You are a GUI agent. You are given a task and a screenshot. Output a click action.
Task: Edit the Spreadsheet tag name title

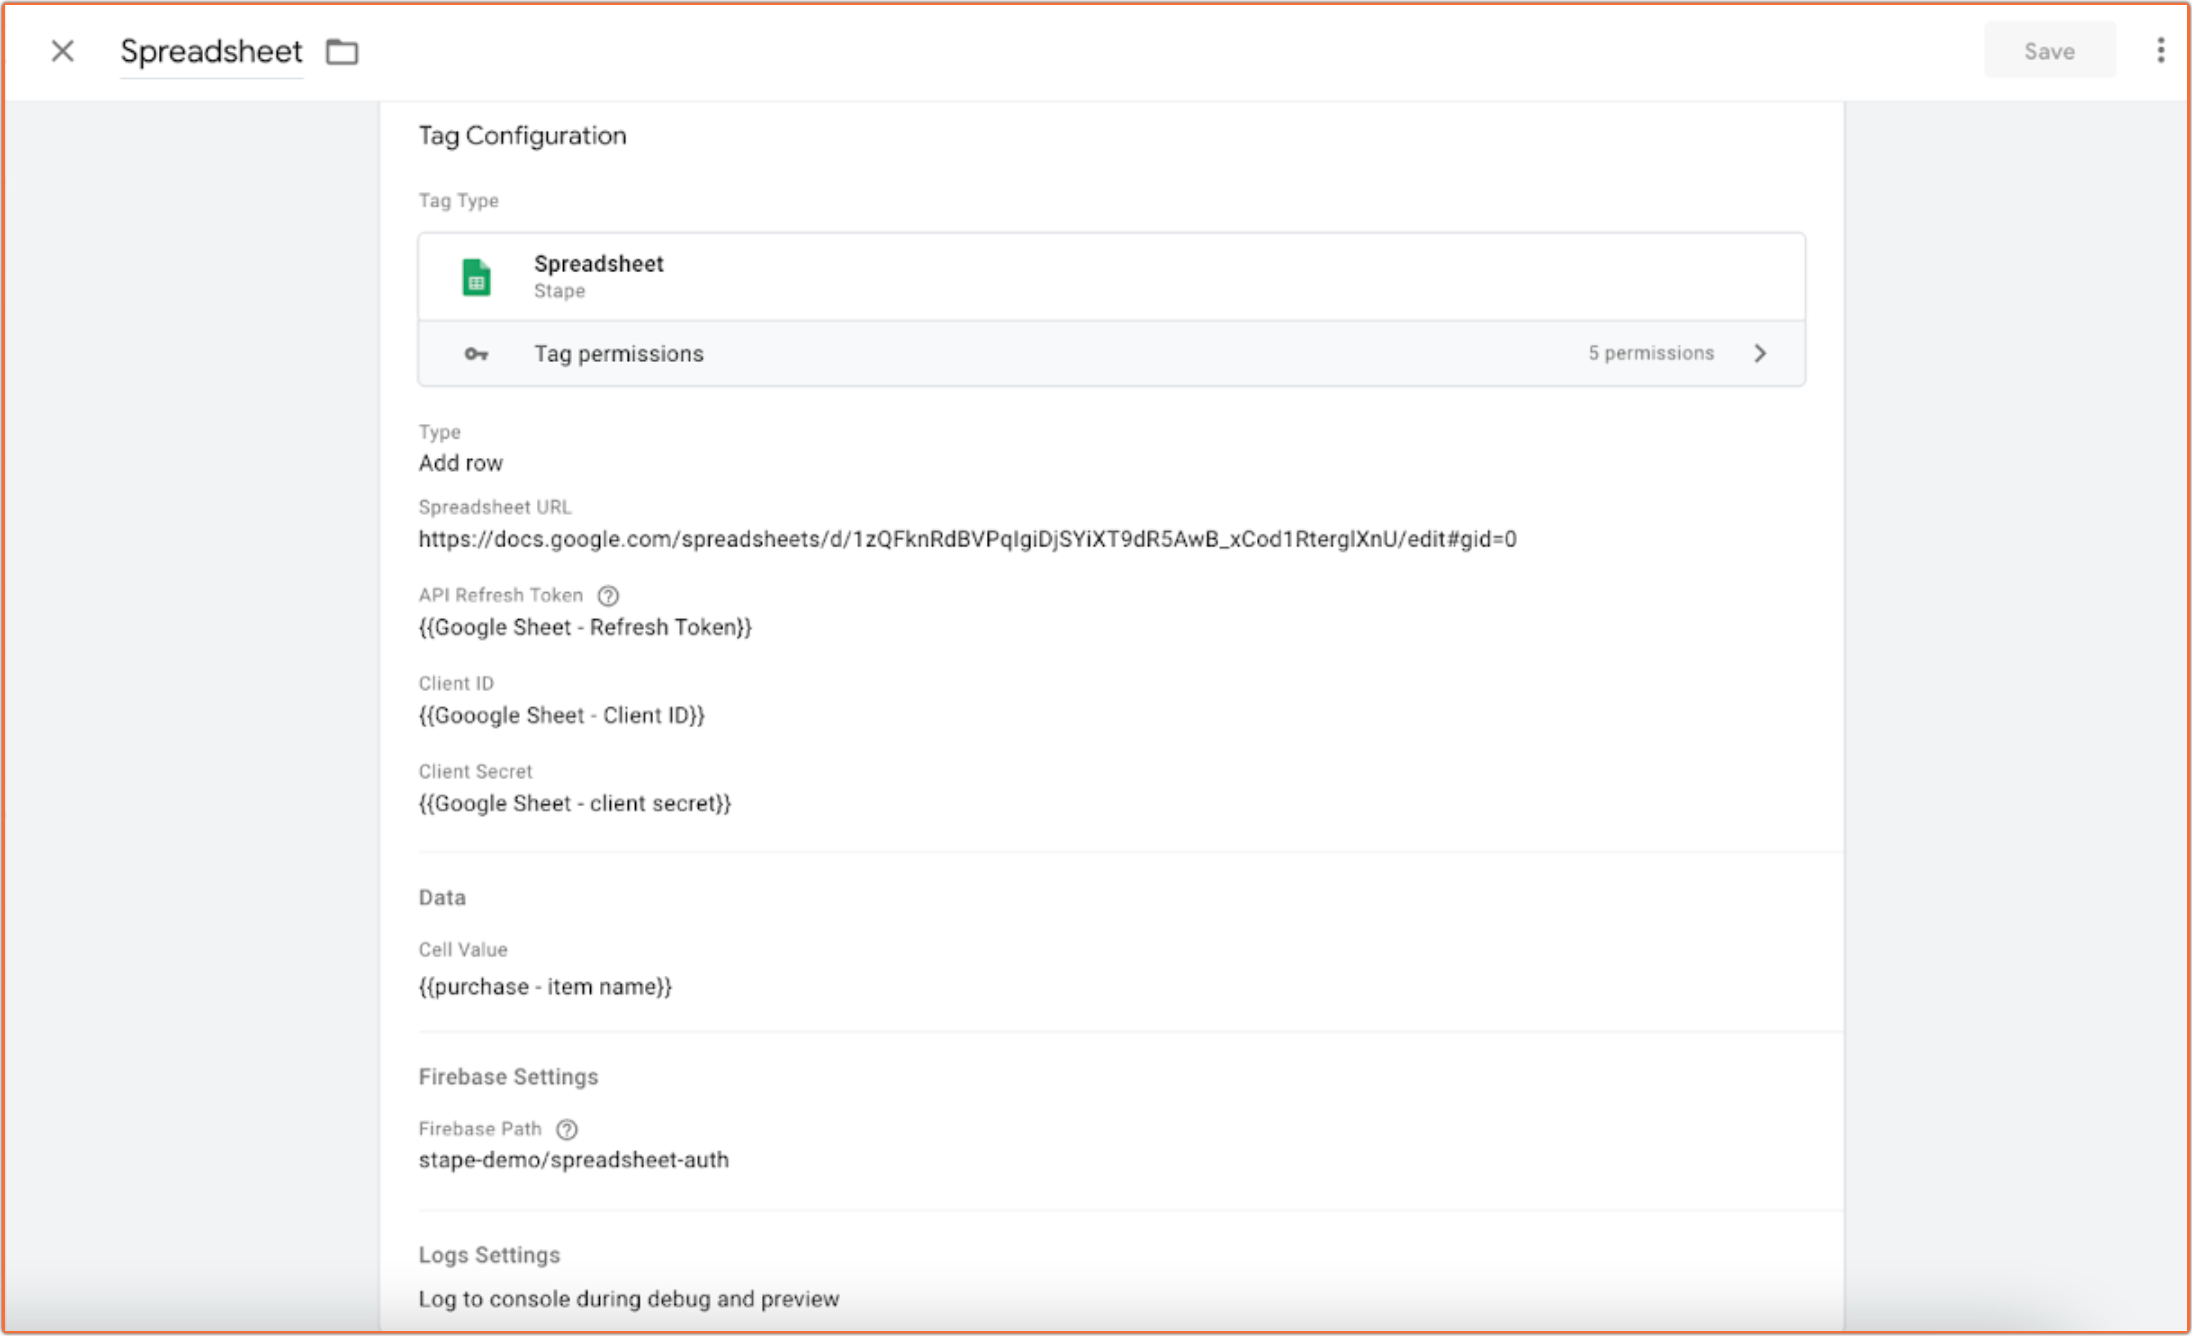[x=211, y=51]
